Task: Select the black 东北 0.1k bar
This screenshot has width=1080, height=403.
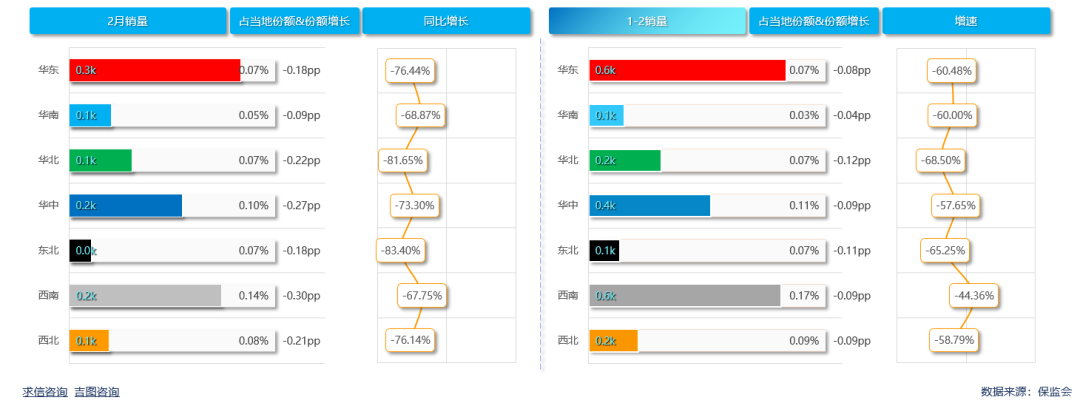Action: point(604,250)
